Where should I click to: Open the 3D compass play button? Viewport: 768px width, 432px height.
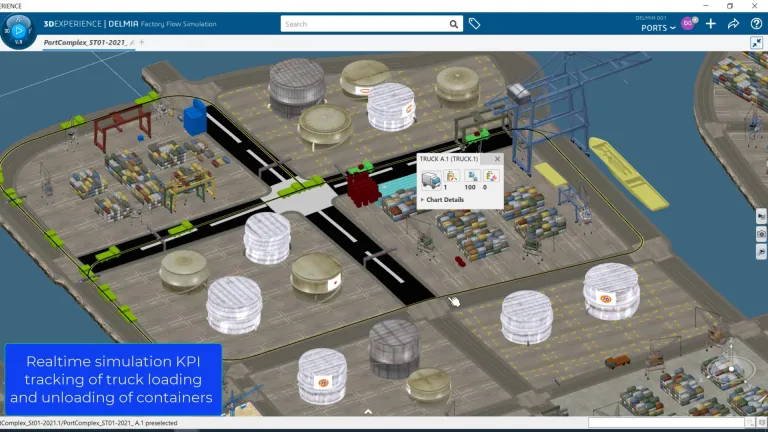[19, 30]
